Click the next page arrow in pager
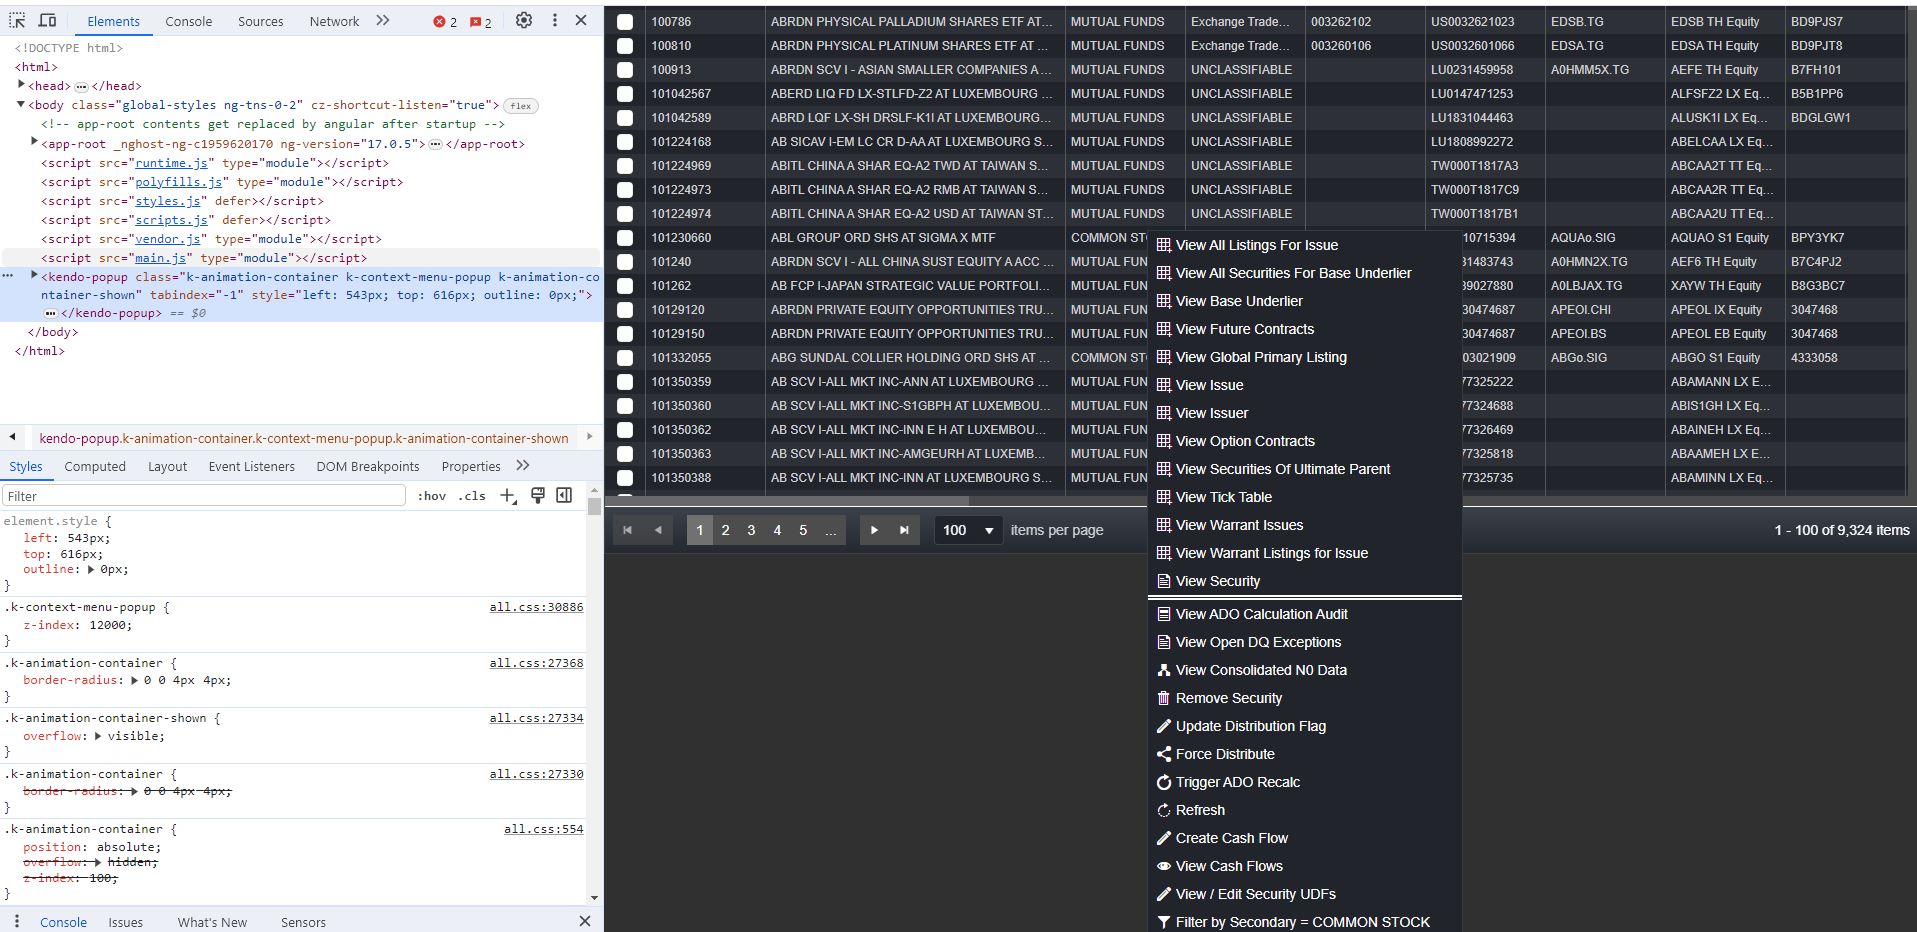The height and width of the screenshot is (932, 1917). 874,530
